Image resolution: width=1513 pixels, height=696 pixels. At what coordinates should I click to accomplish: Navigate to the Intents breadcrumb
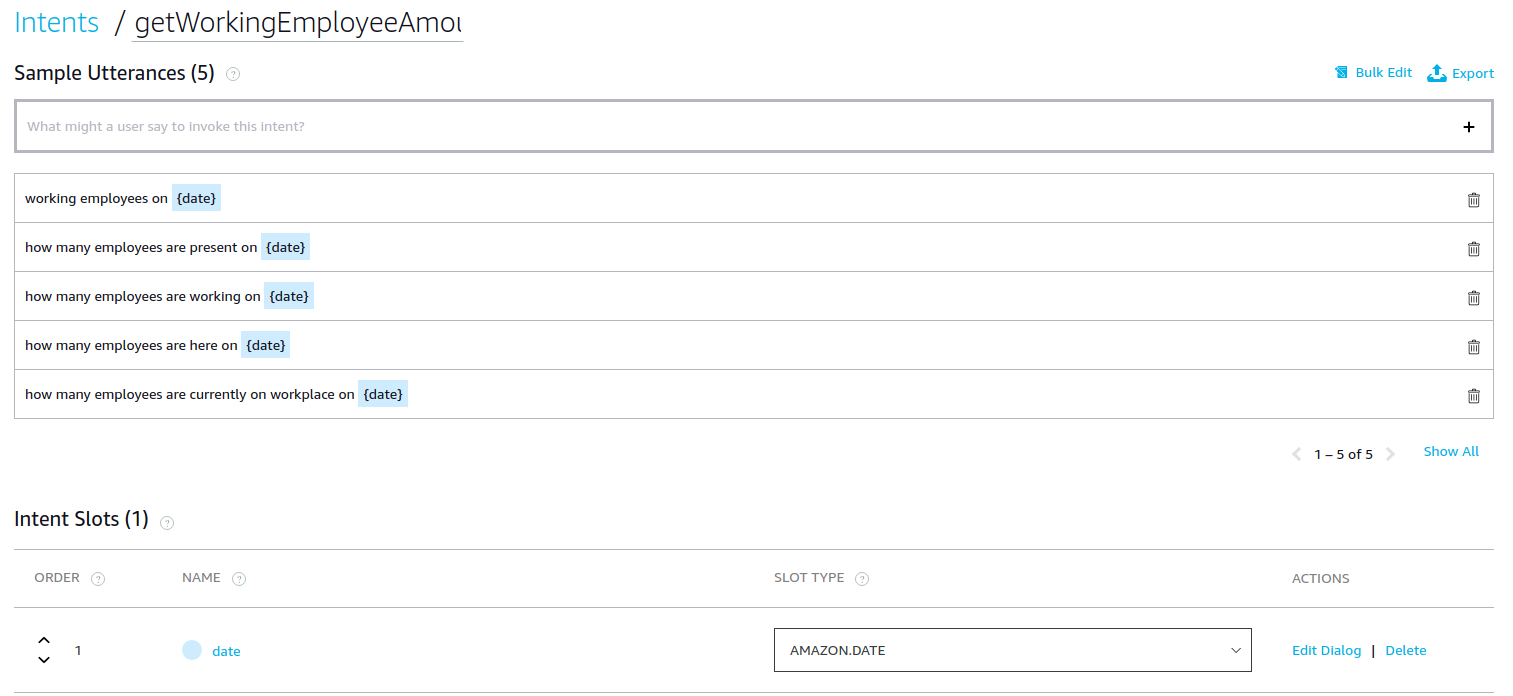57,23
